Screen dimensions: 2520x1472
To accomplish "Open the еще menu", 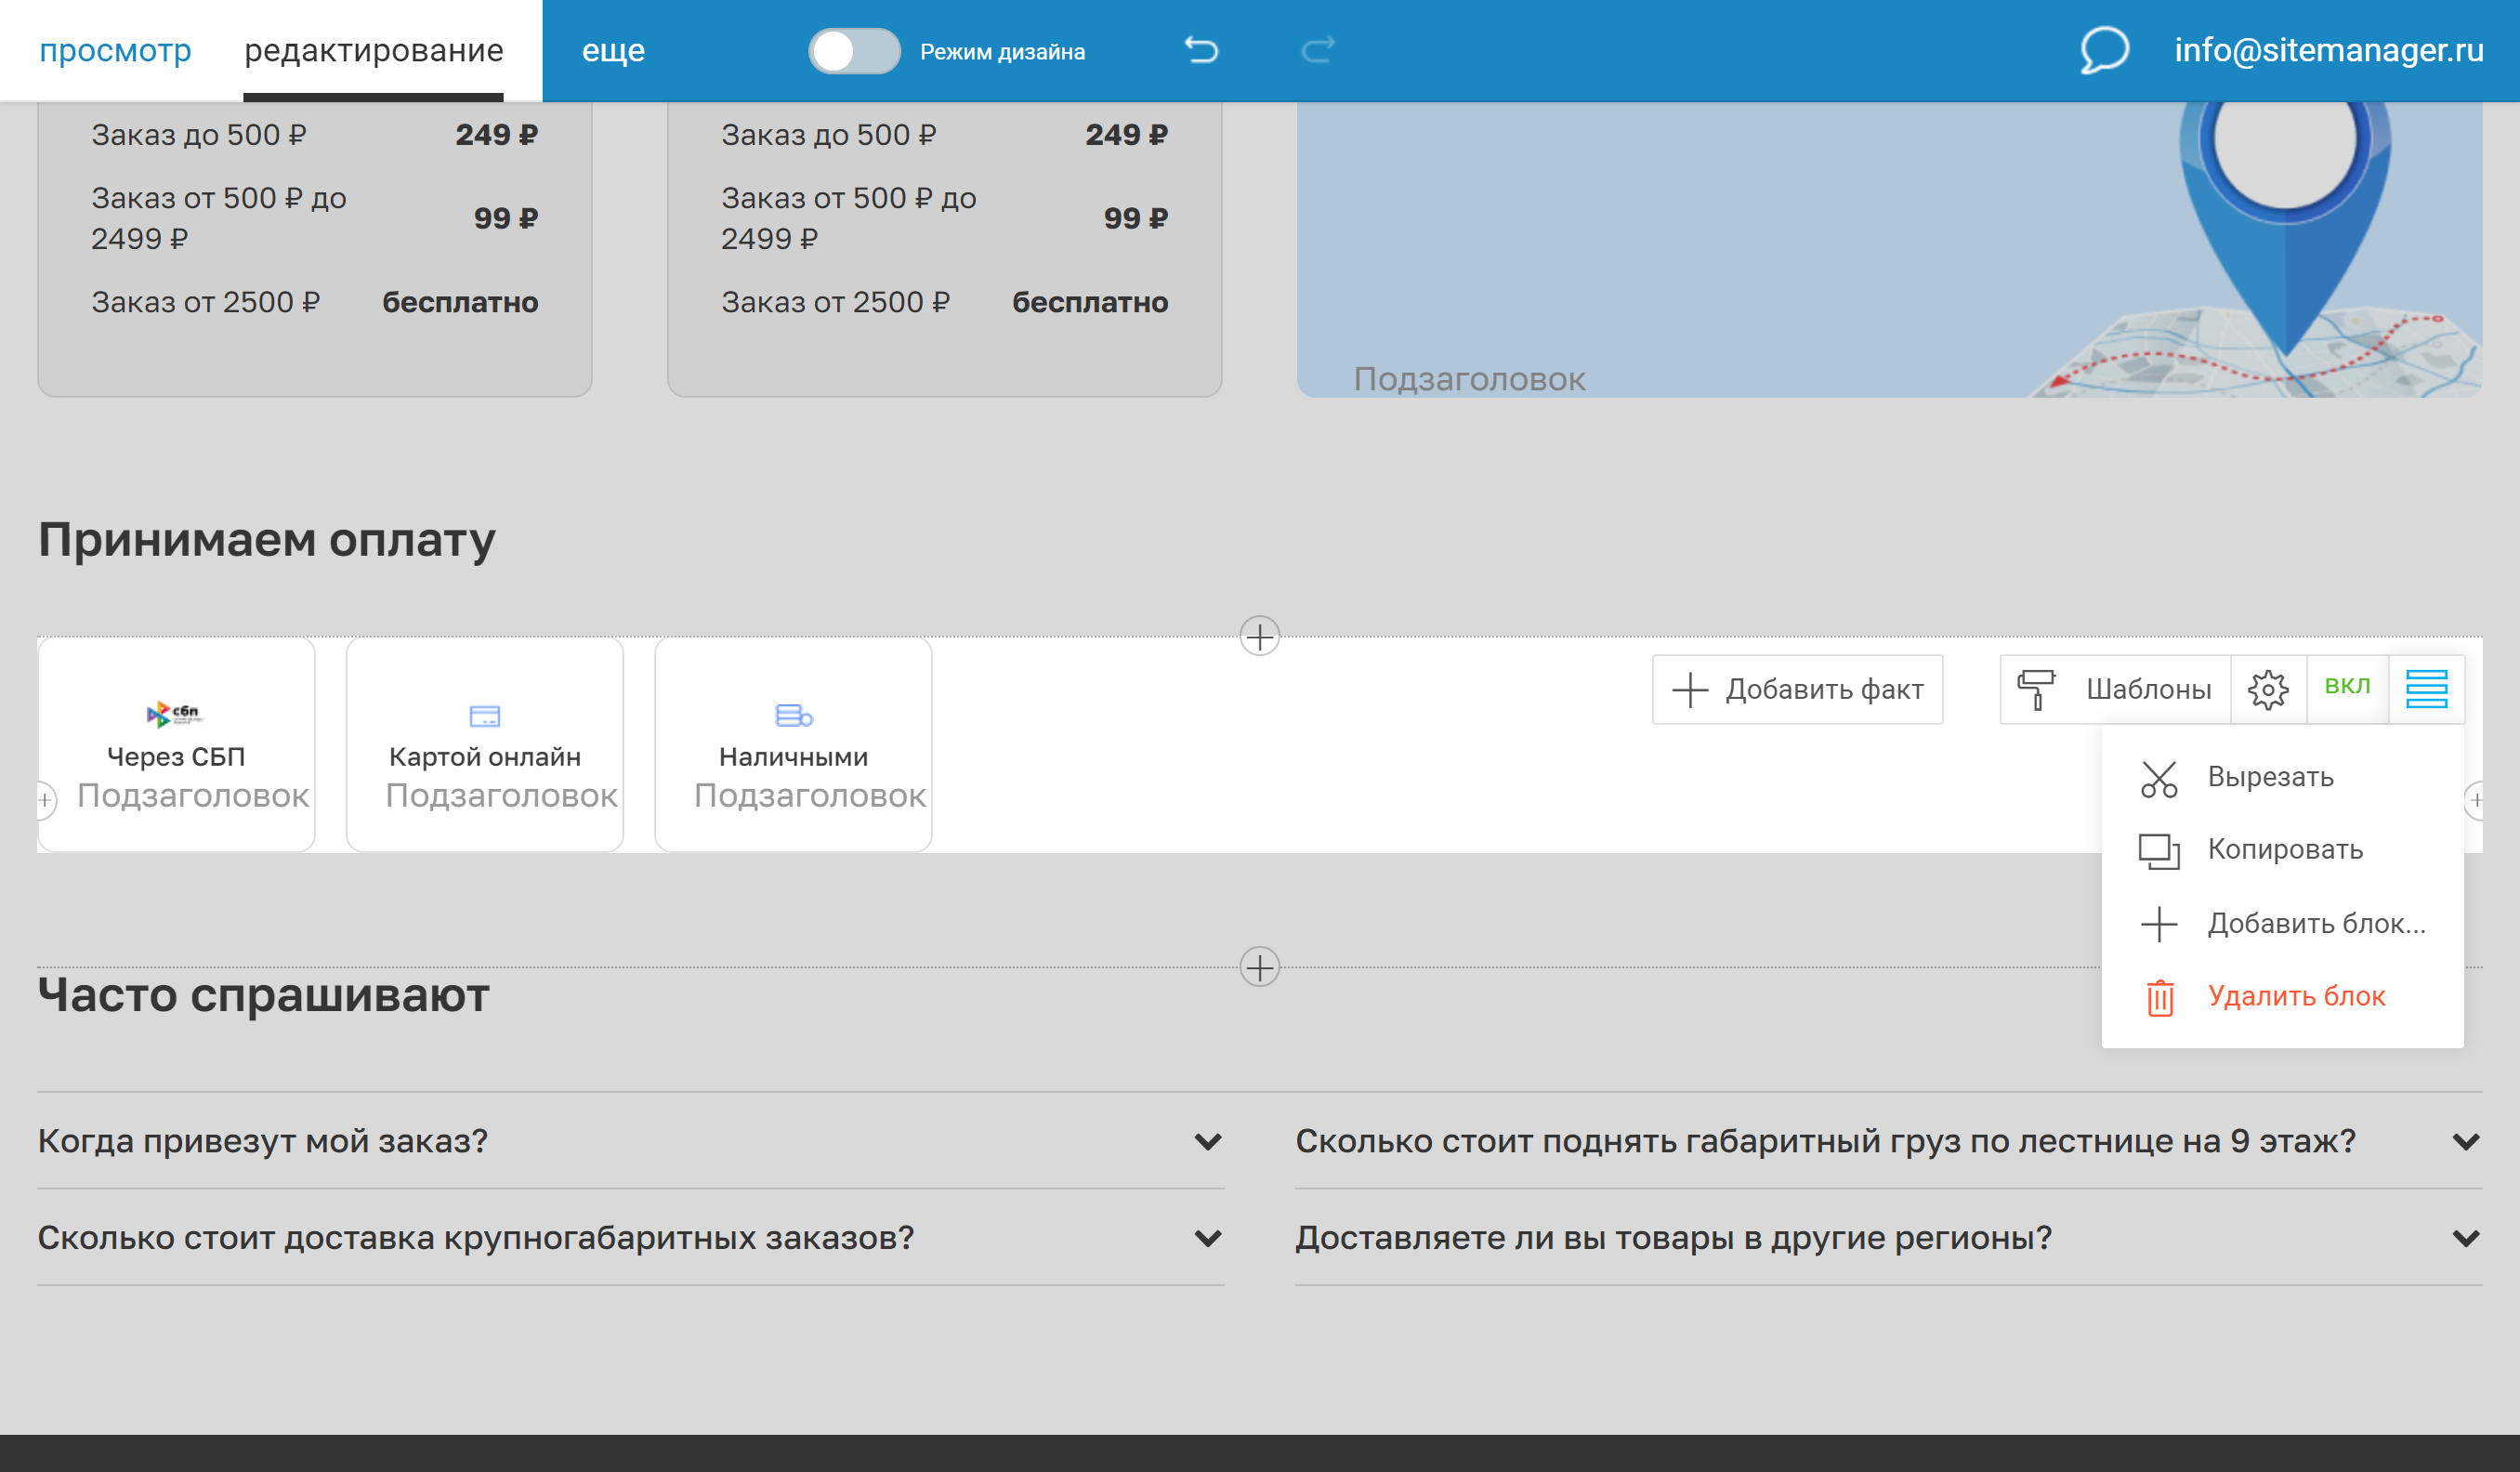I will pyautogui.click(x=613, y=50).
